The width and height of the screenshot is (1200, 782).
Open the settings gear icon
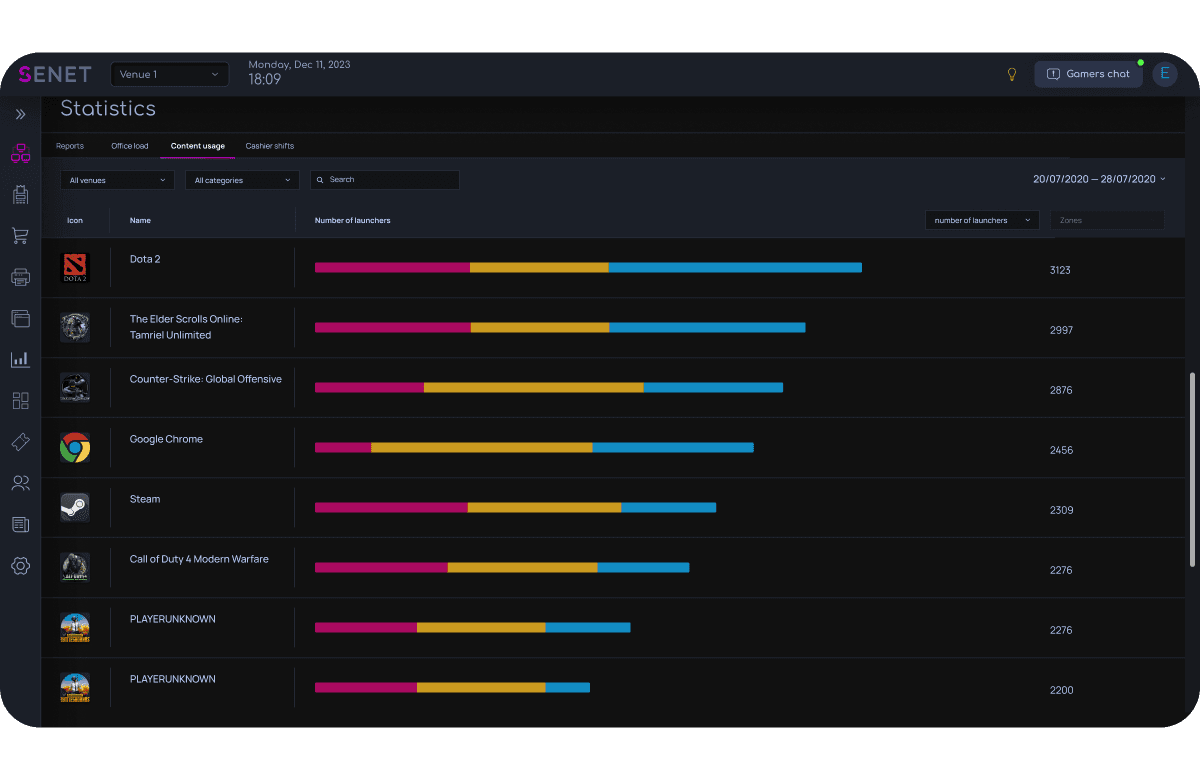tap(20, 566)
